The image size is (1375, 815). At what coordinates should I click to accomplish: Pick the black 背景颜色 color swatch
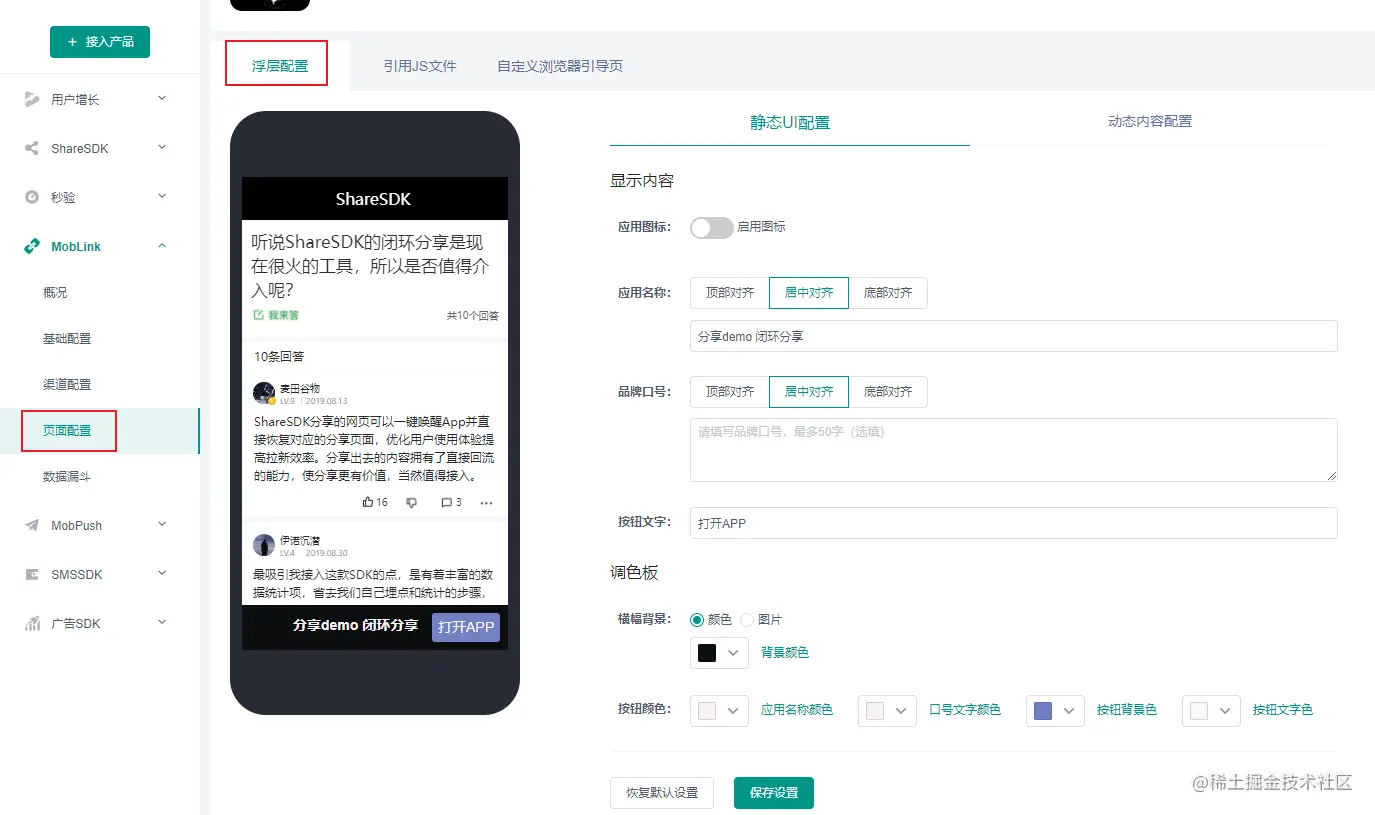click(707, 652)
